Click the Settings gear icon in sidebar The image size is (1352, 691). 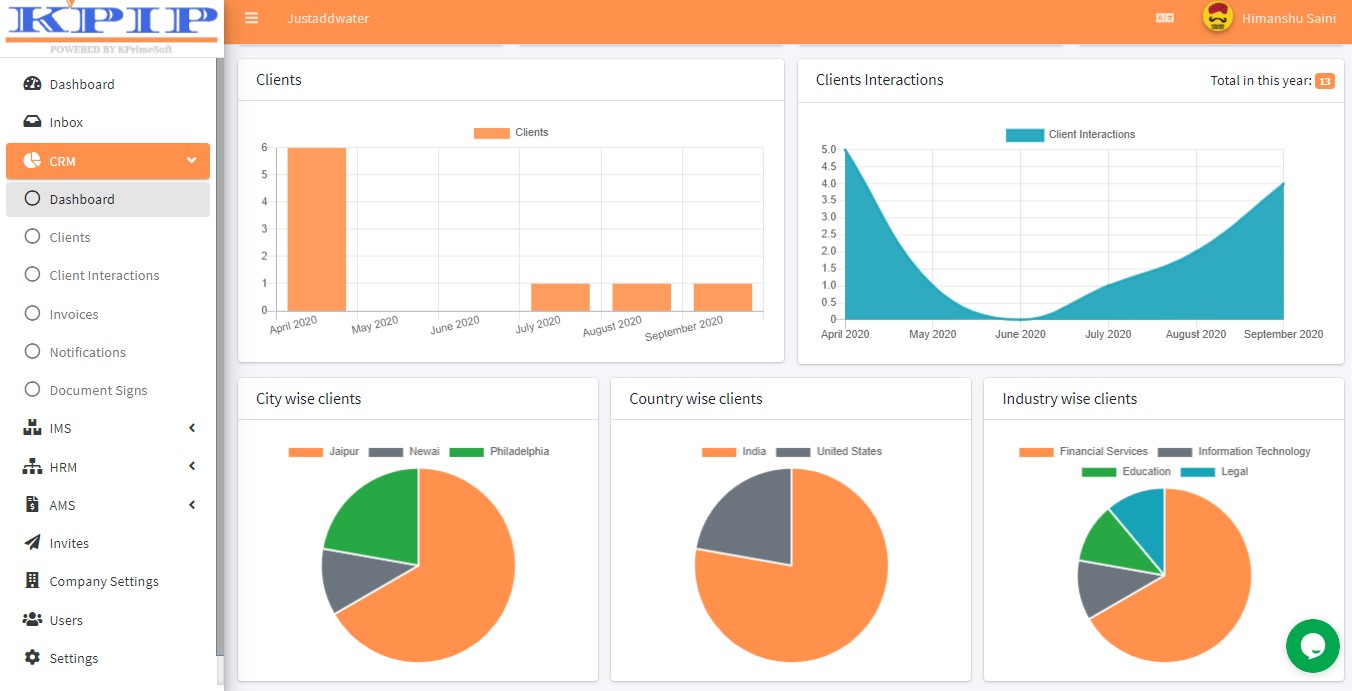click(x=32, y=658)
